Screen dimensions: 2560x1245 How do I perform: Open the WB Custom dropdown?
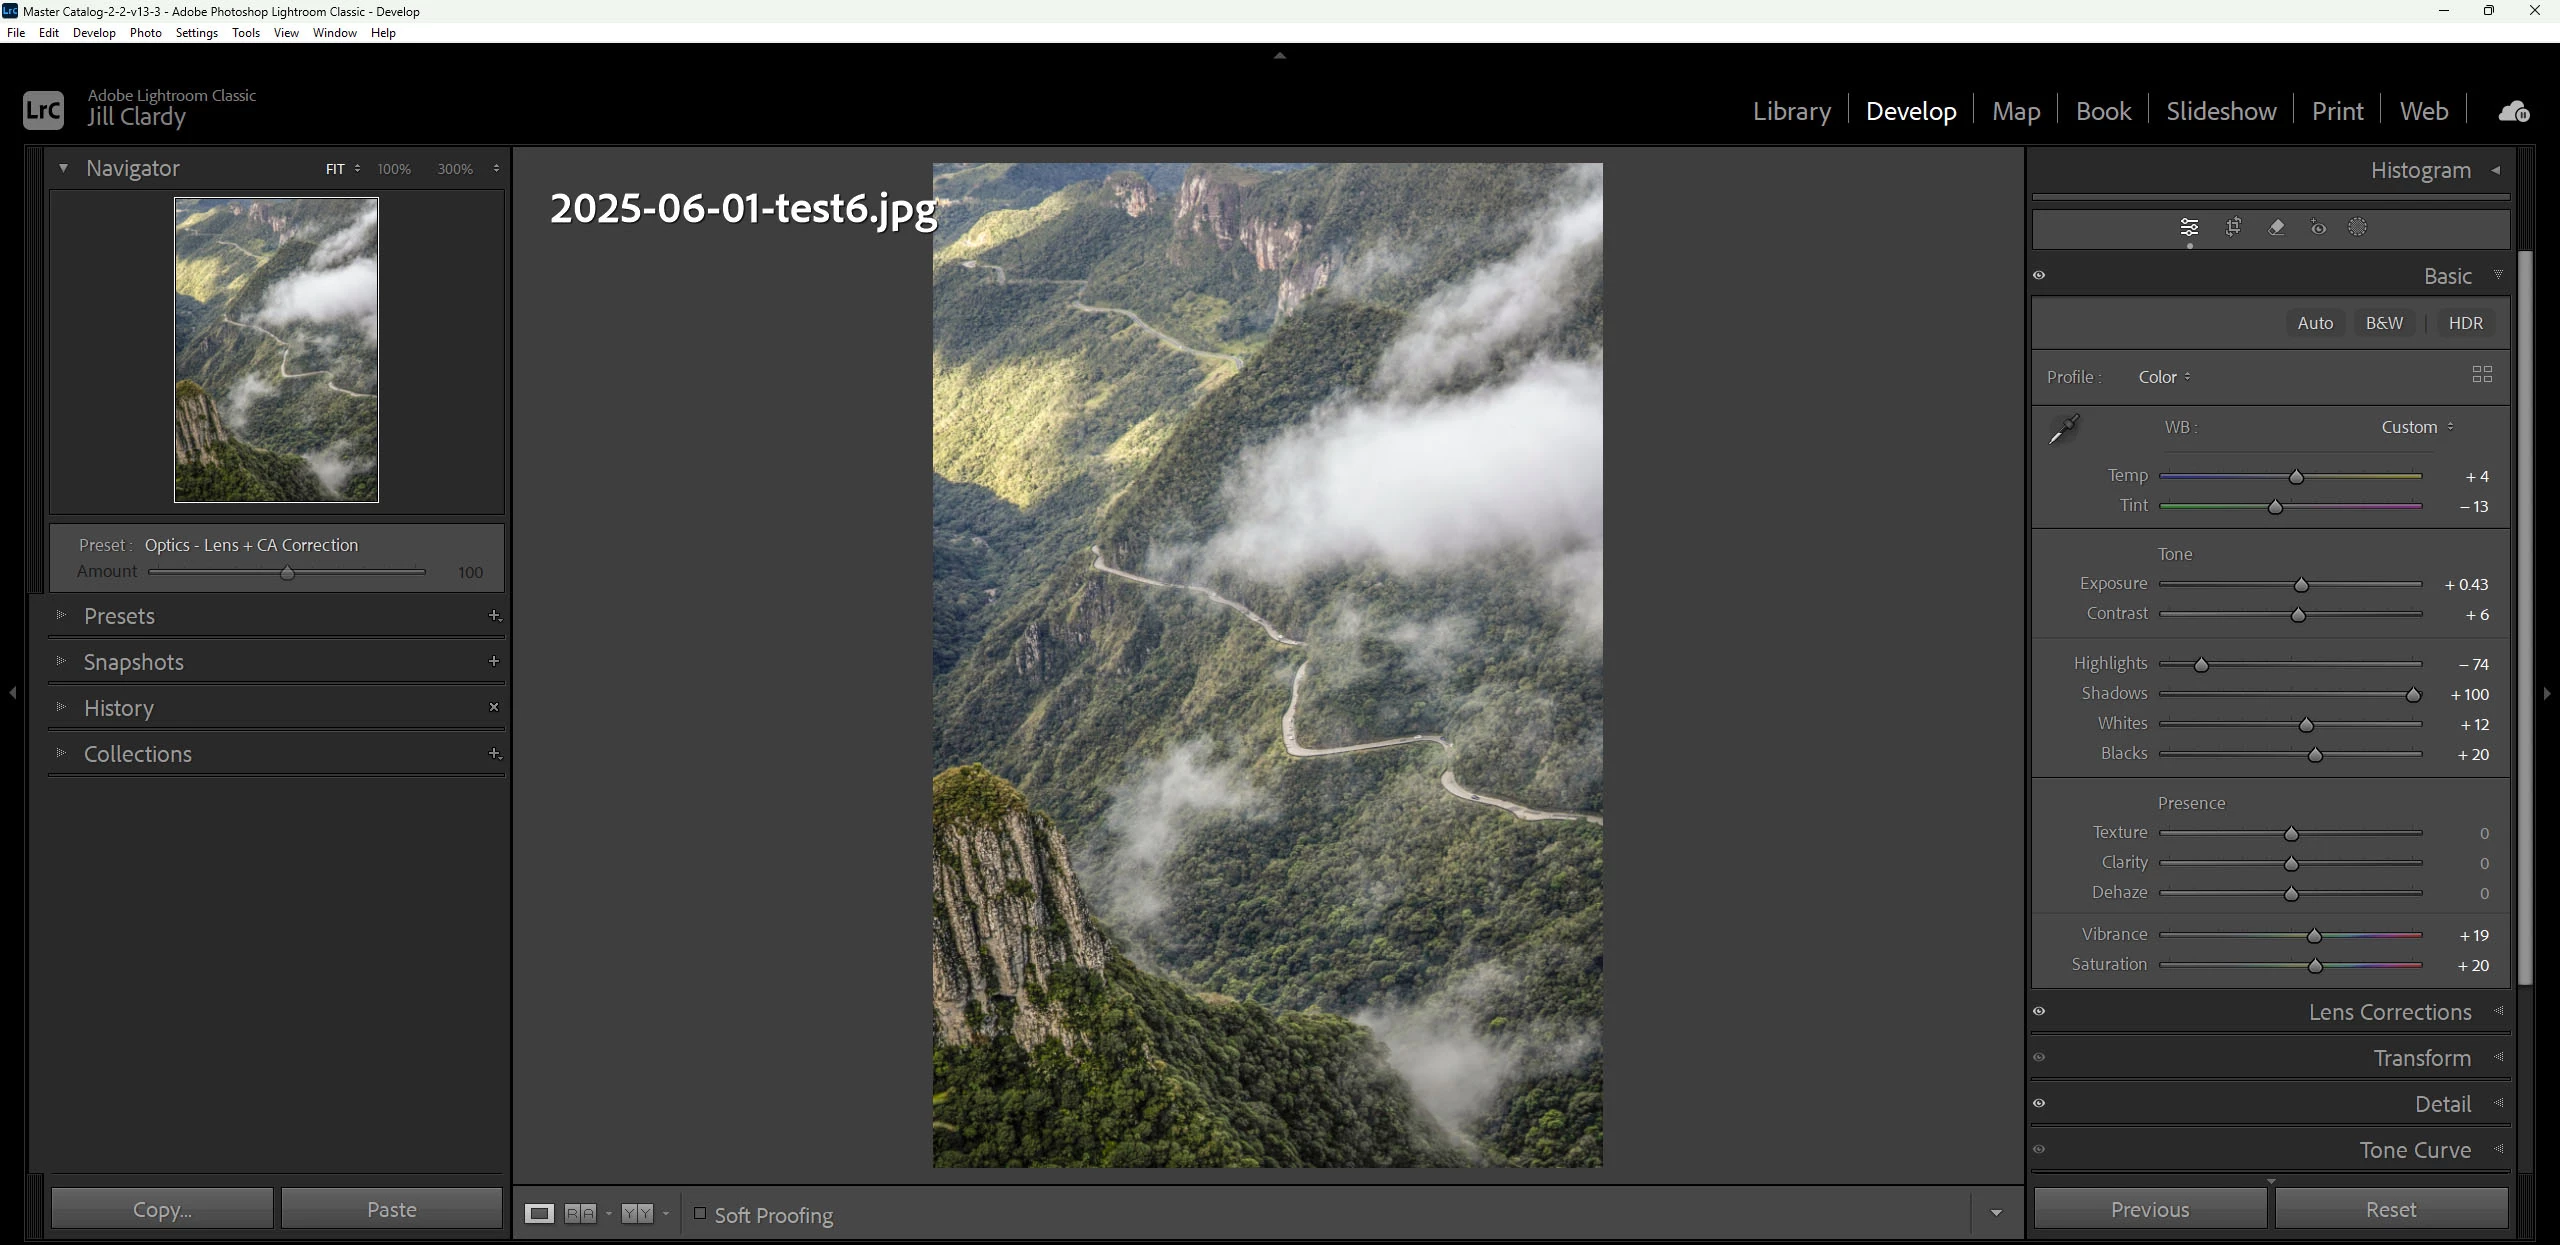tap(2417, 427)
